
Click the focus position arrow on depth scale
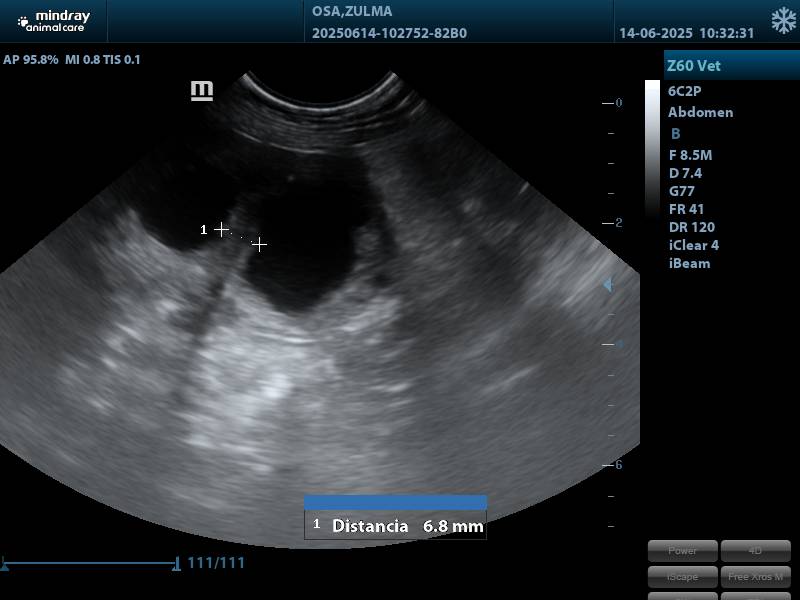click(606, 285)
